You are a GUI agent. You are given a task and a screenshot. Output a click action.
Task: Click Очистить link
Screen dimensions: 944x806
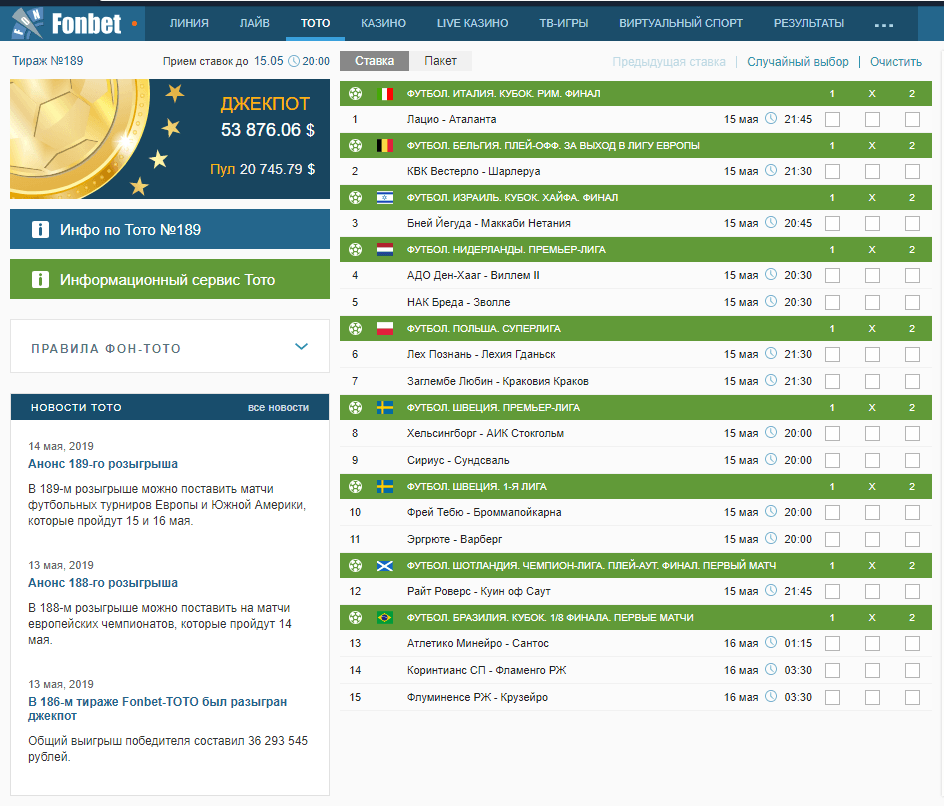pyautogui.click(x=896, y=61)
